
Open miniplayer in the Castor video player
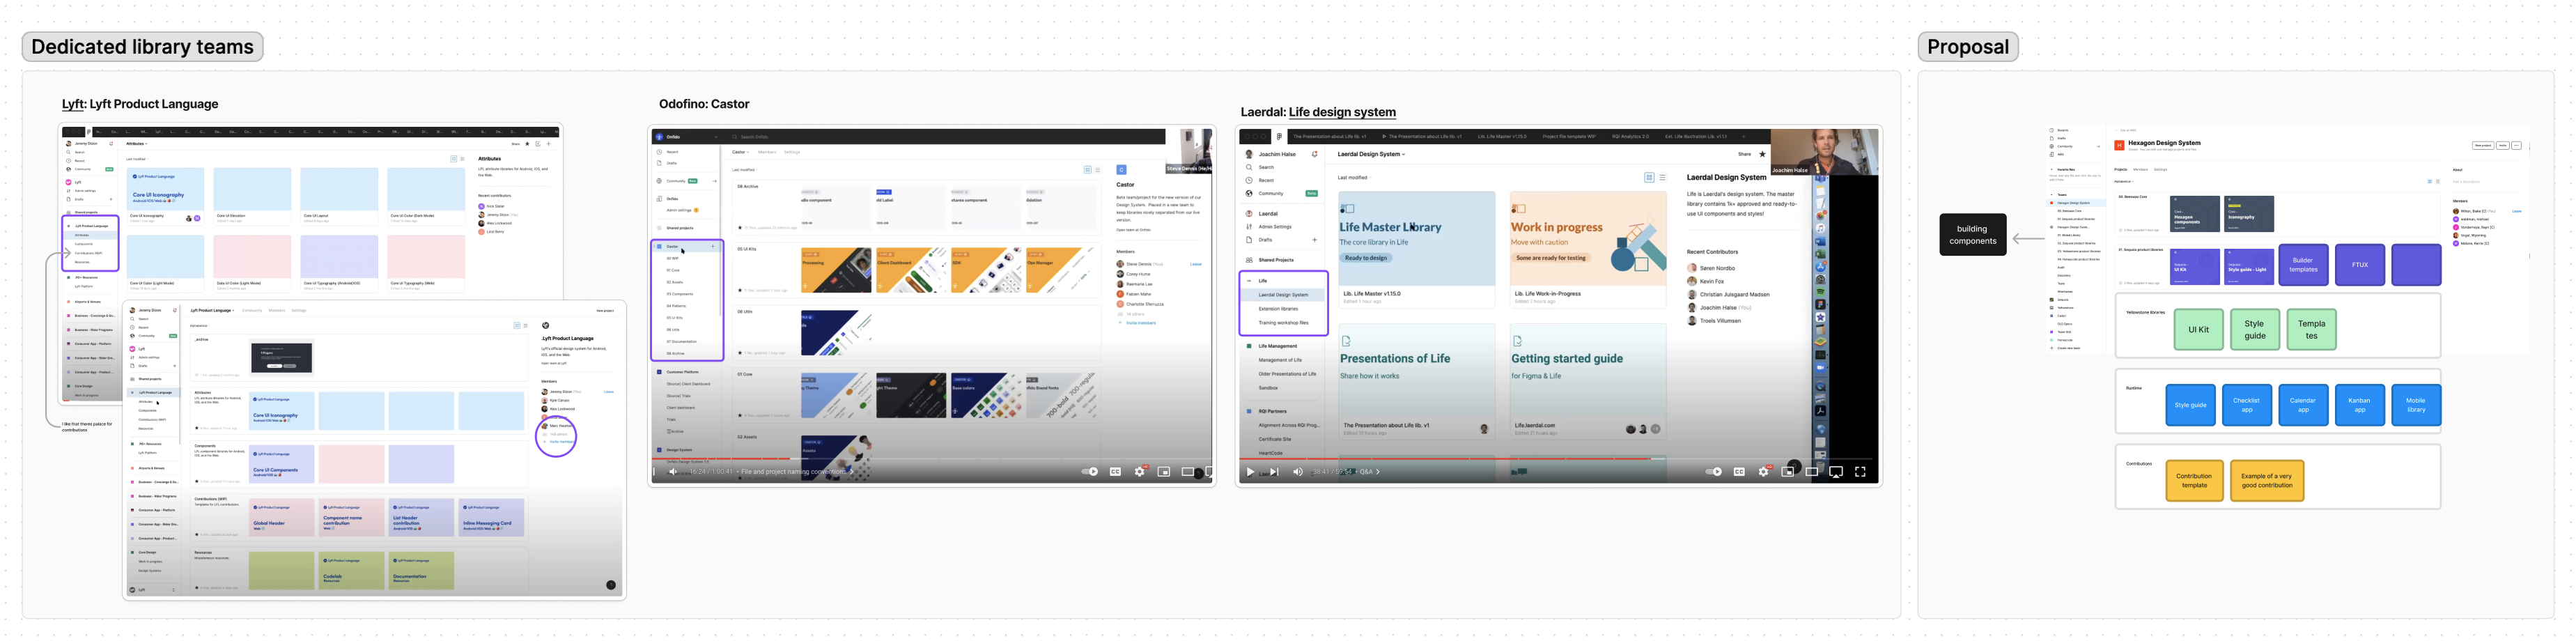1164,472
